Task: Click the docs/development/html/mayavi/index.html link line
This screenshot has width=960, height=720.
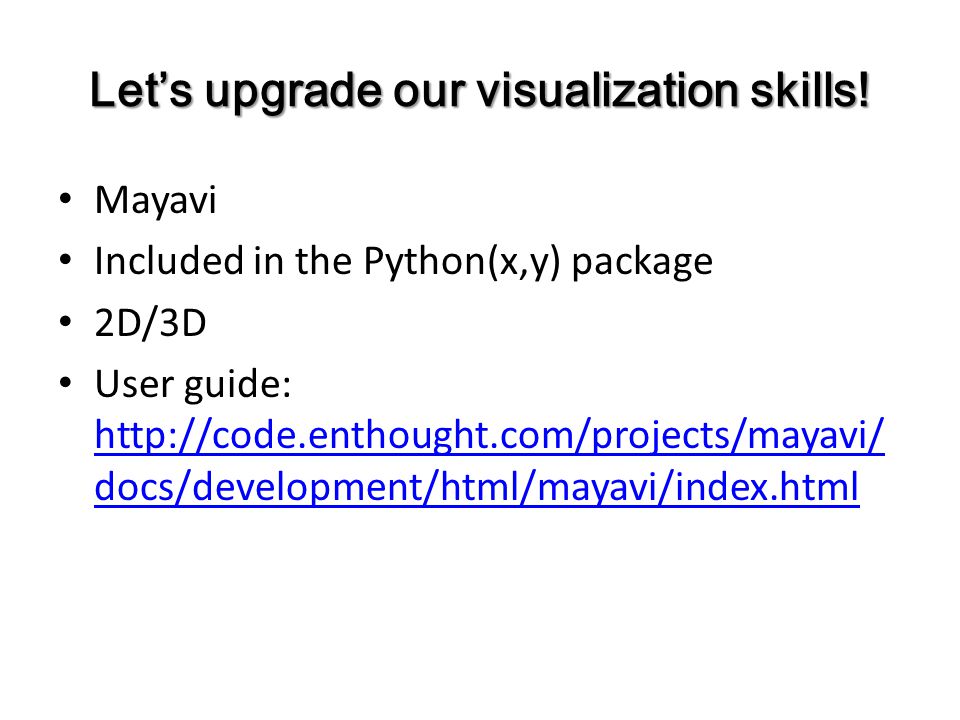Action: point(477,488)
